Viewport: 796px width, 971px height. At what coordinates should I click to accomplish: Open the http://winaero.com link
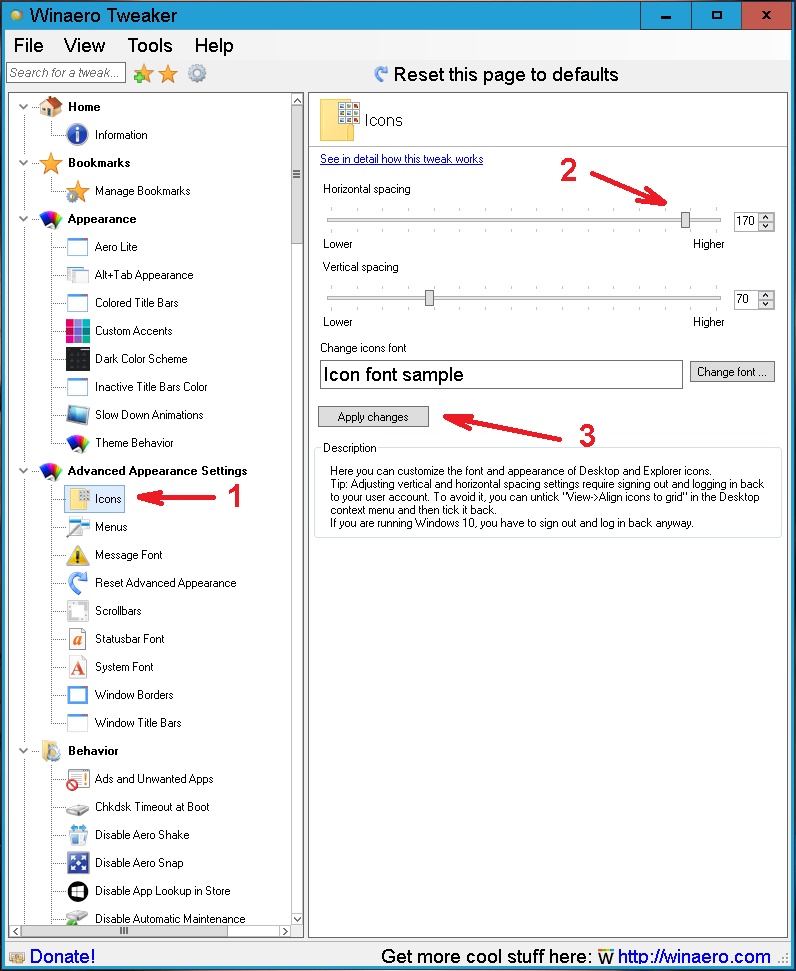click(694, 956)
